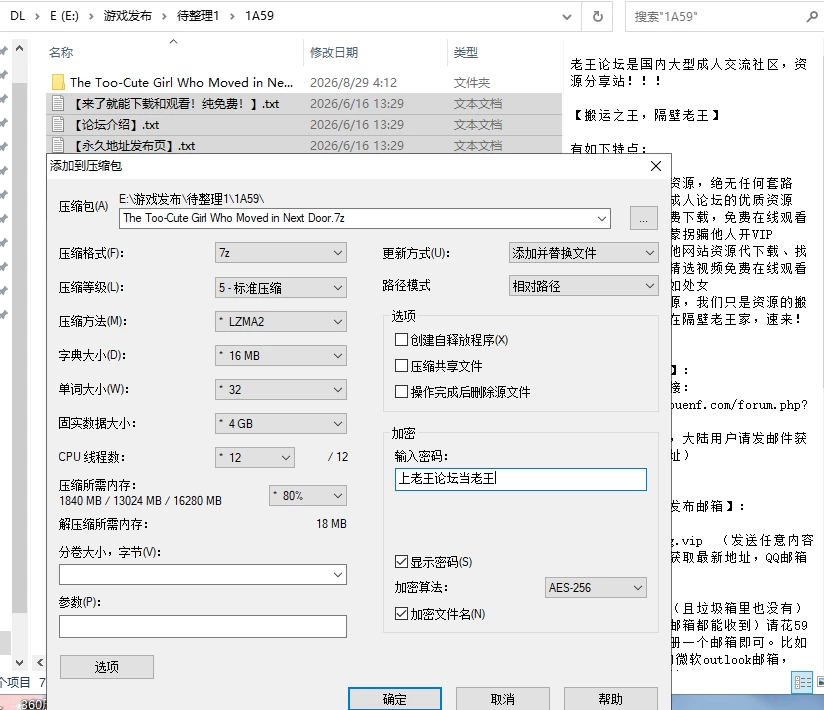Select file 【来了就能下载和观看！纯免费！】.txt
The image size is (824, 710).
point(176,104)
